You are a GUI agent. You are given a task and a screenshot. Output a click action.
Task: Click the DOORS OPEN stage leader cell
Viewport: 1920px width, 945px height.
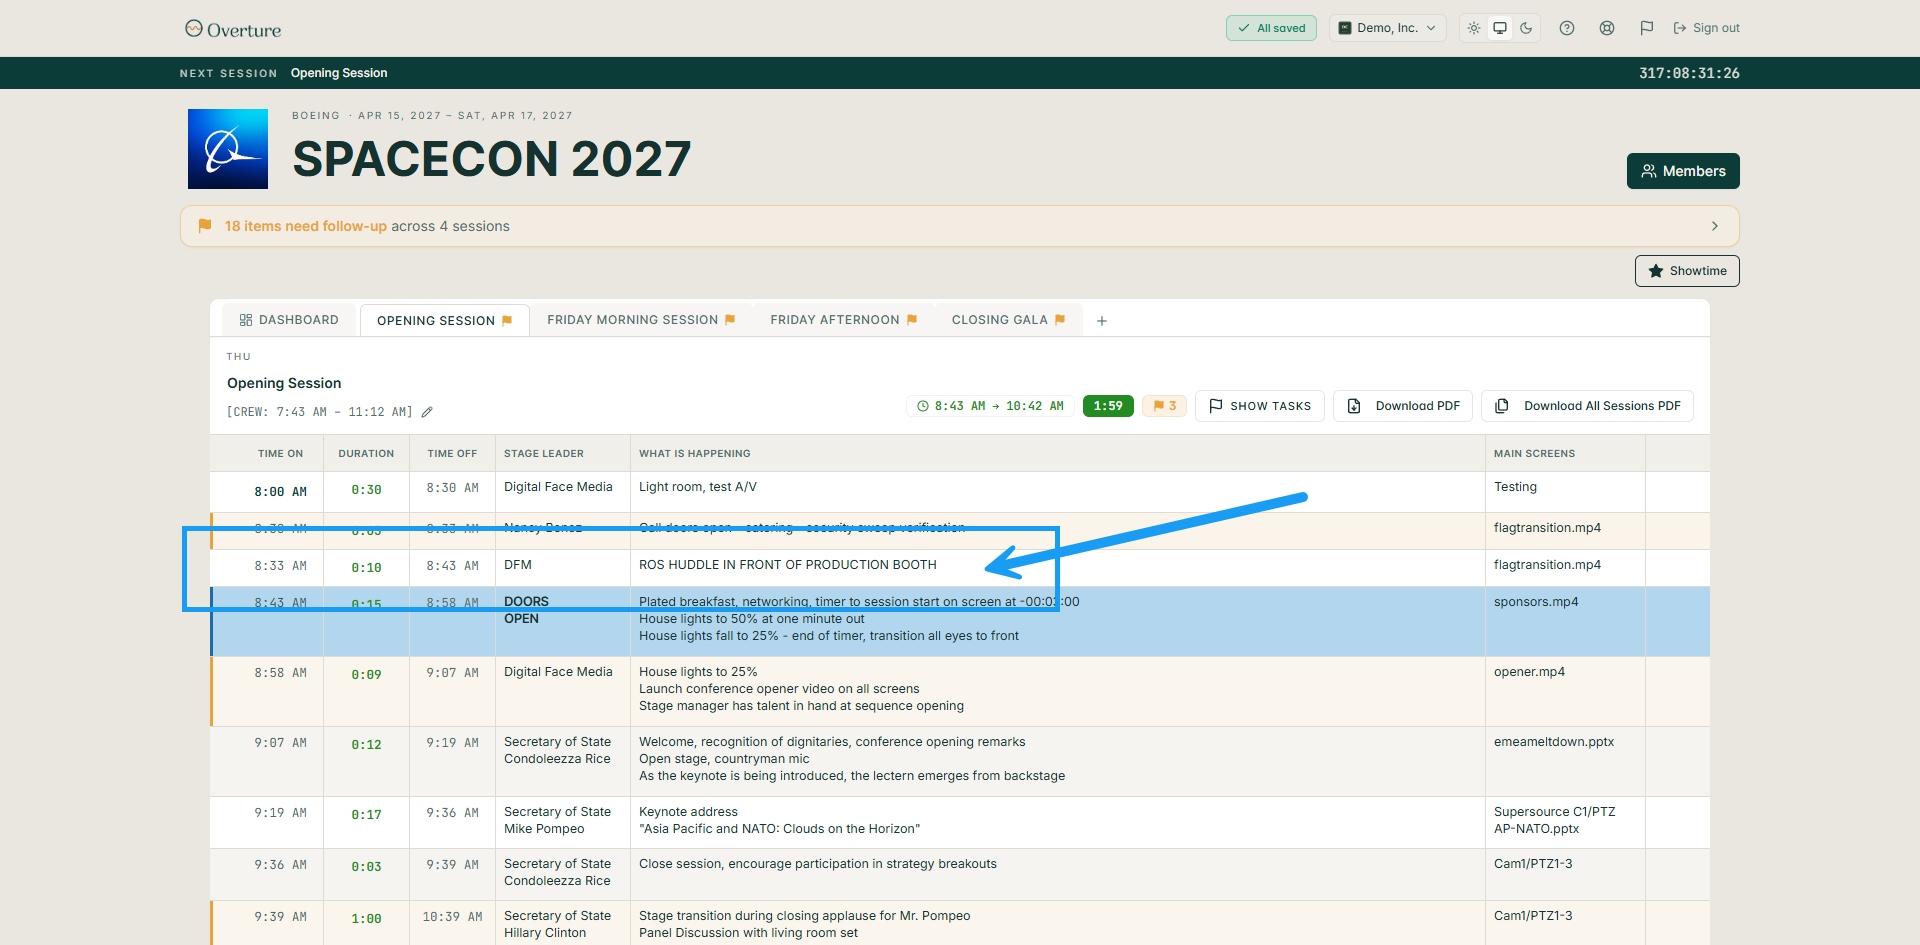pyautogui.click(x=563, y=621)
